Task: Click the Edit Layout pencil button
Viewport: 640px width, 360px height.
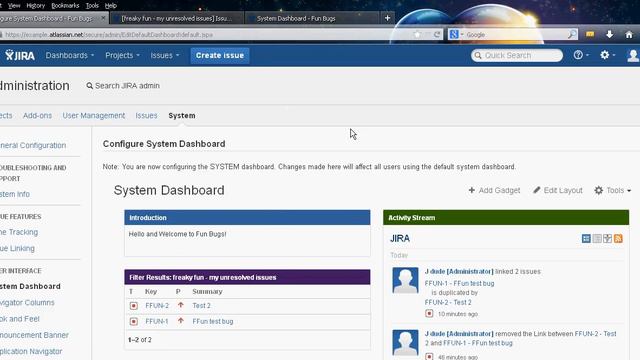Action: tap(558, 190)
